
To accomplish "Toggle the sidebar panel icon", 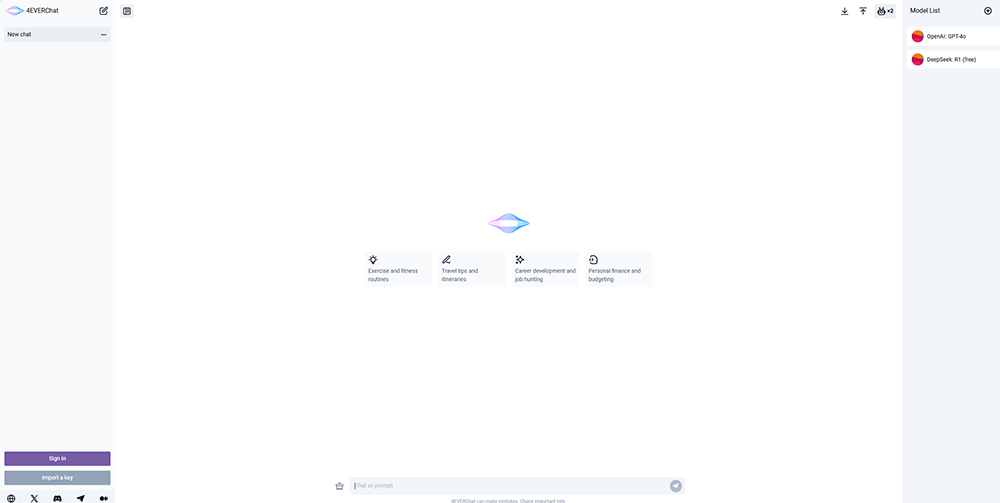I will tap(127, 11).
